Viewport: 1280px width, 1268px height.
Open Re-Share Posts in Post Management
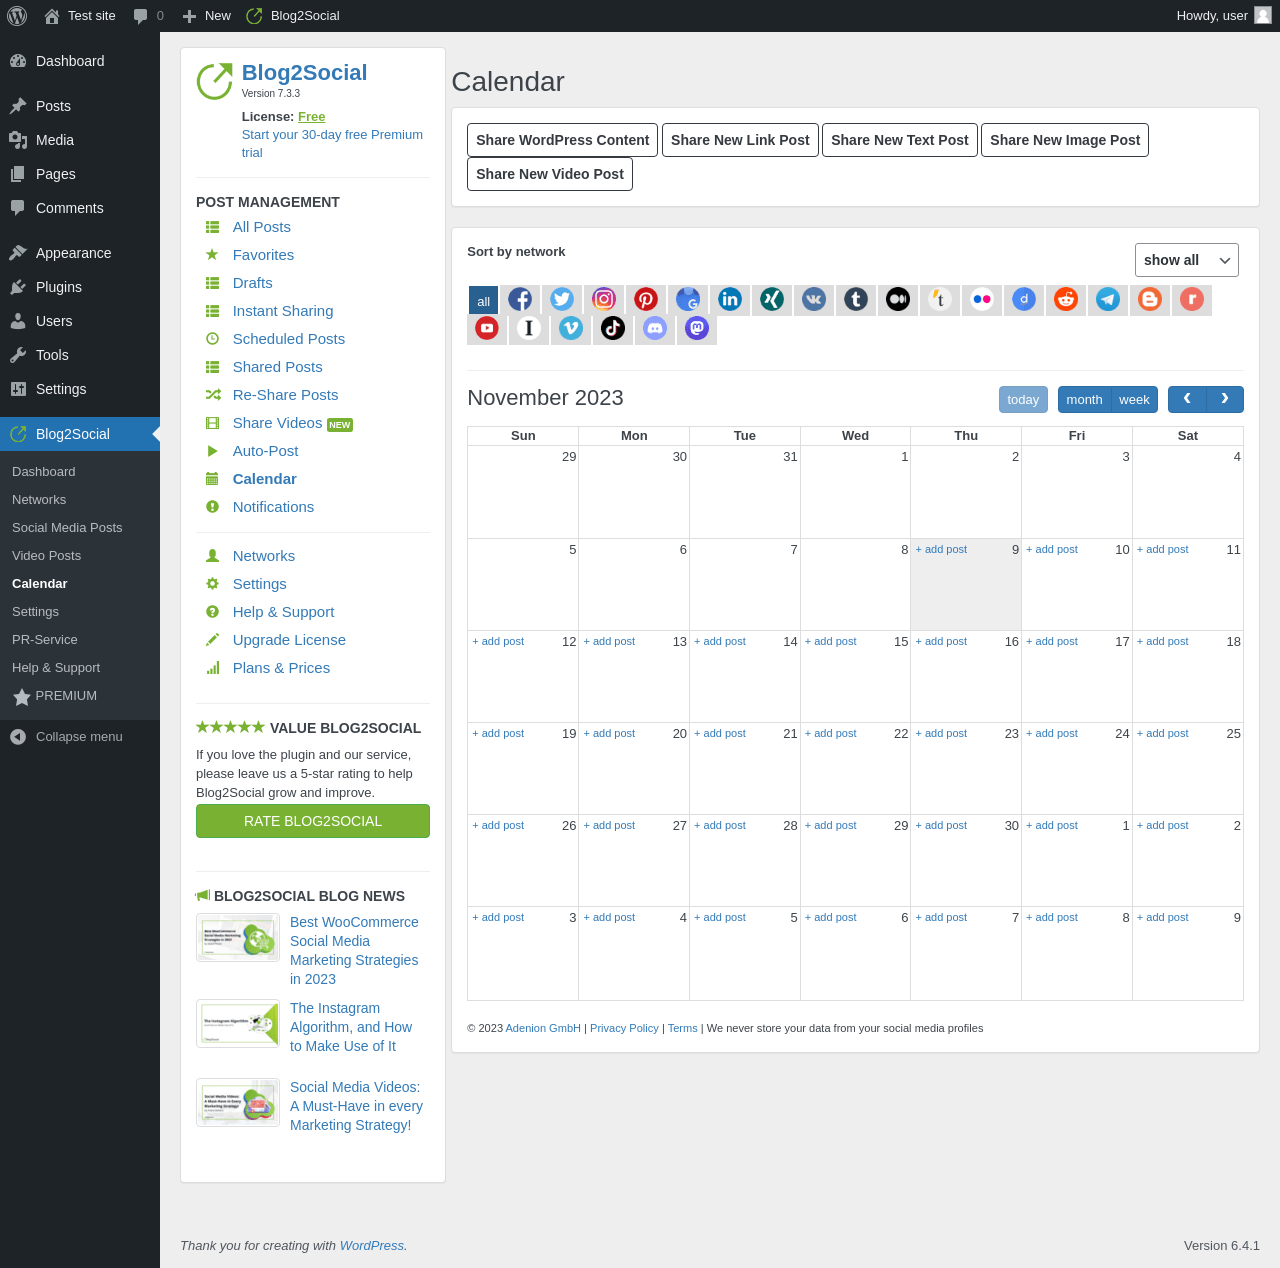coord(285,395)
